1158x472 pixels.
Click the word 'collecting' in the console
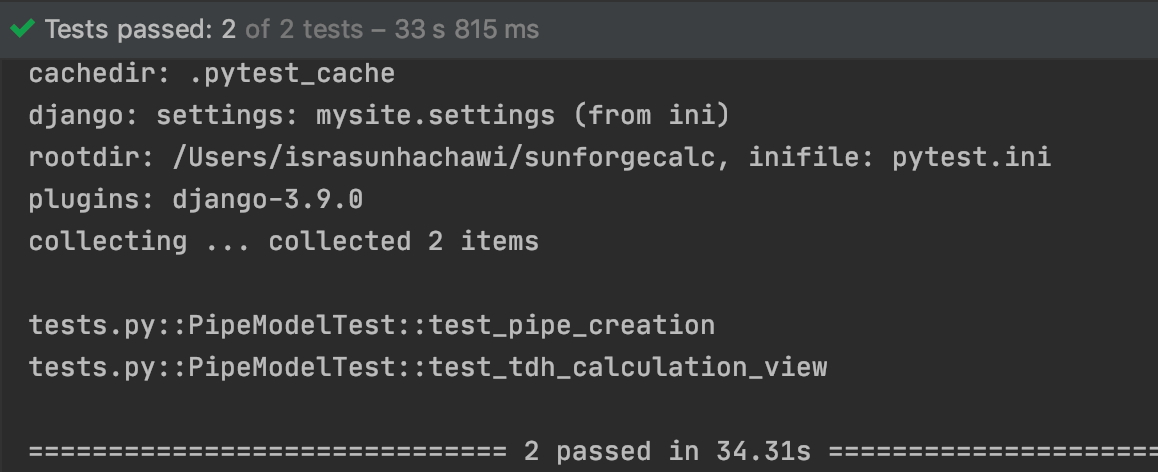[x=108, y=242]
